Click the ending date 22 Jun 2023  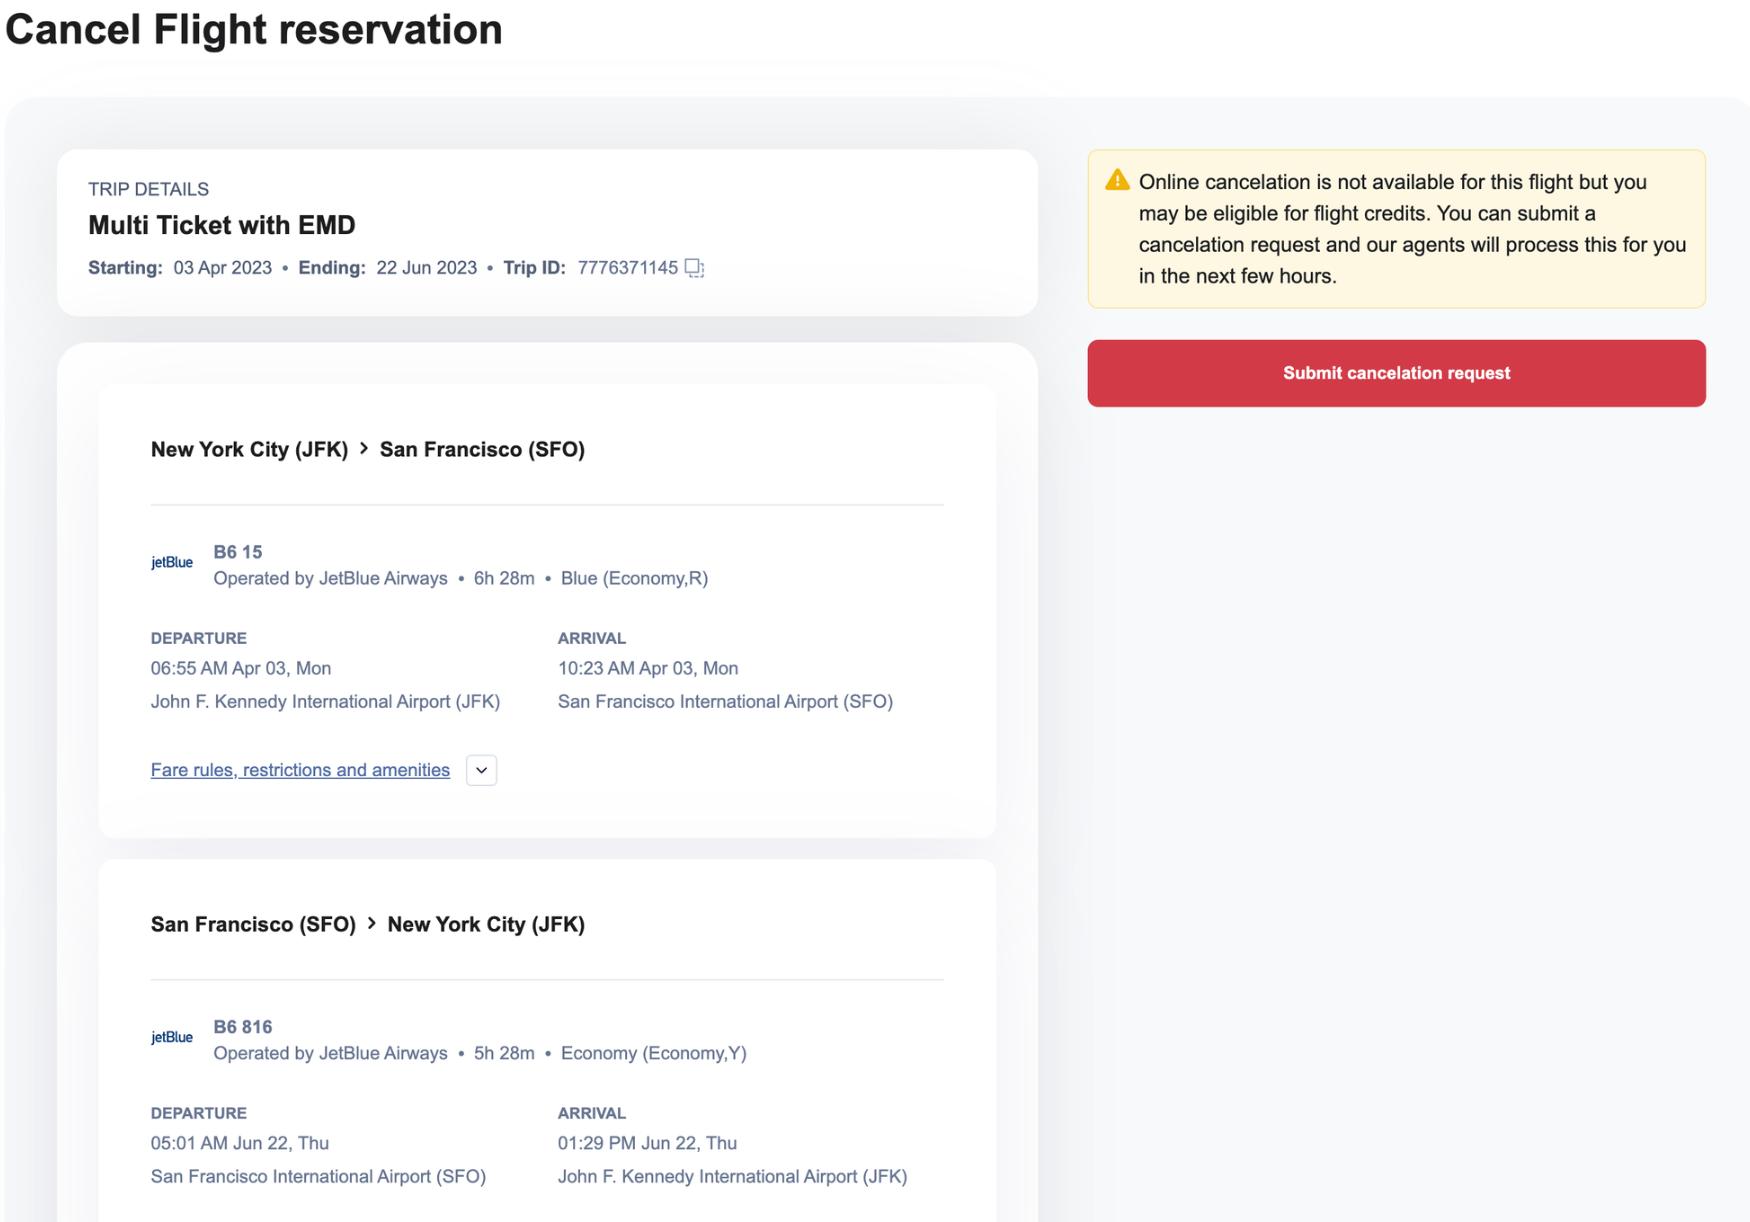pyautogui.click(x=427, y=268)
